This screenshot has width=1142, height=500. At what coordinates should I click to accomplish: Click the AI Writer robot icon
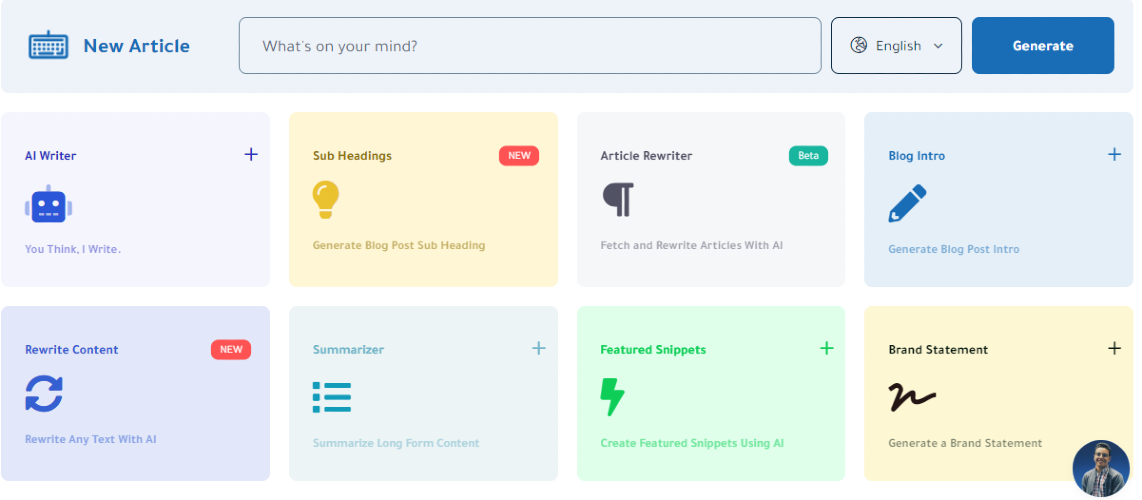pyautogui.click(x=49, y=204)
